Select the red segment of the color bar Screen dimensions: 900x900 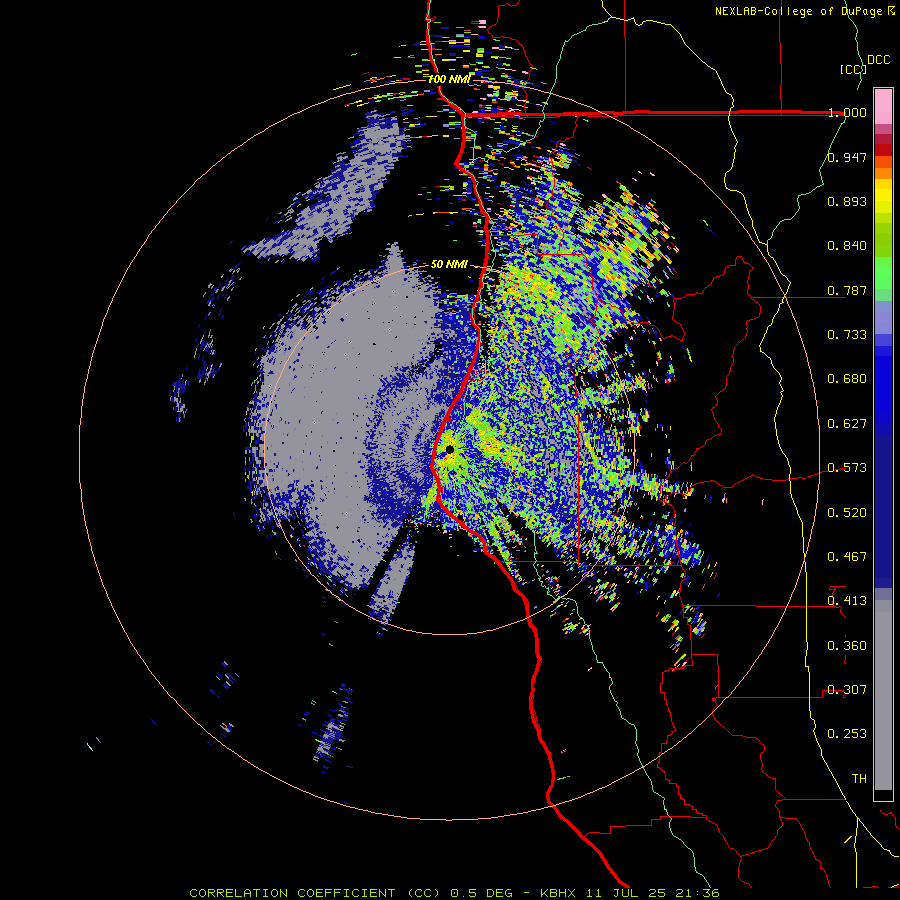883,150
